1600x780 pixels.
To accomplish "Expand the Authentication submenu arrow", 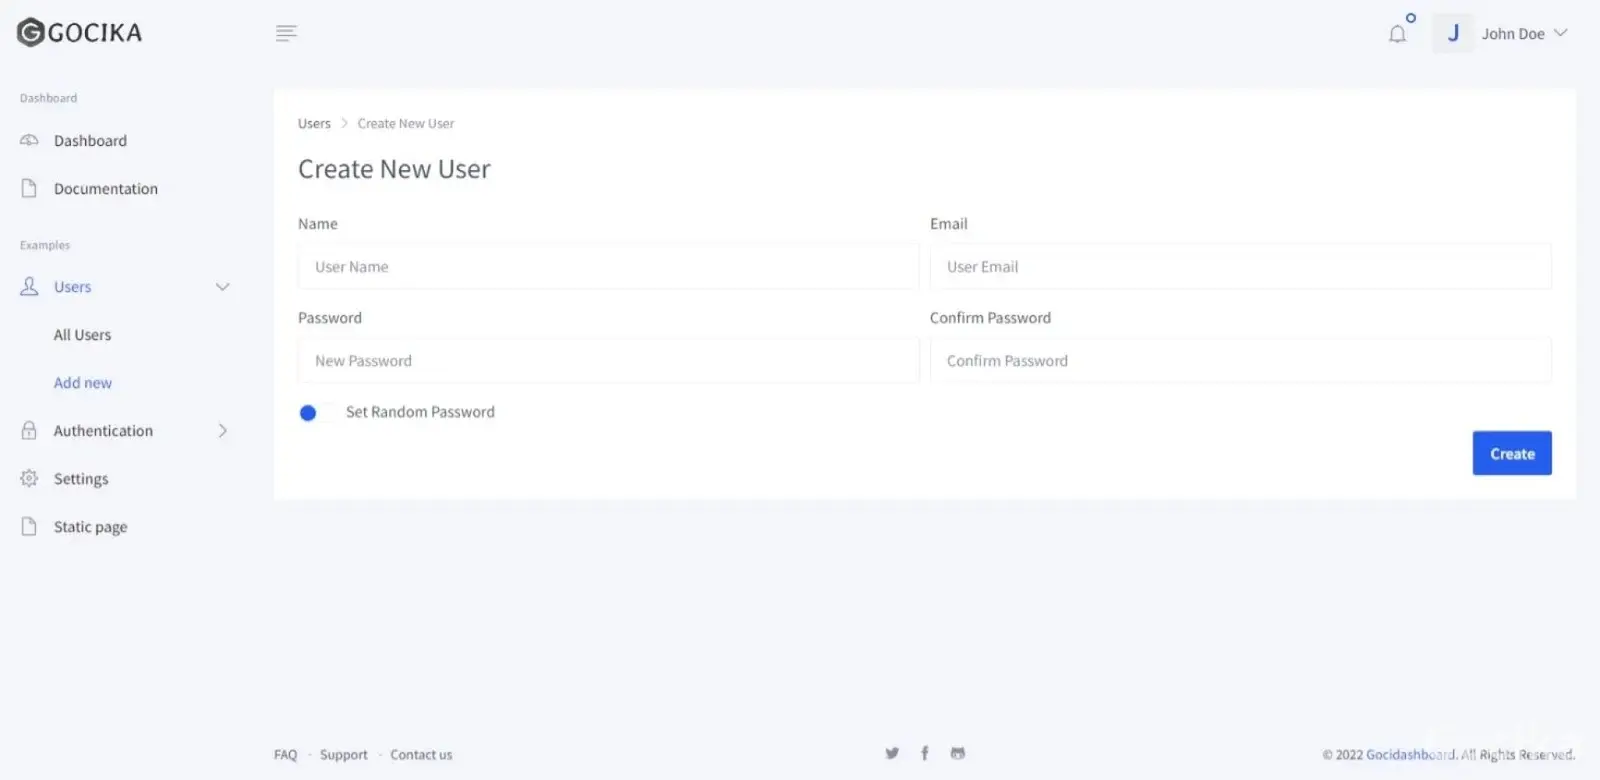I will pyautogui.click(x=222, y=431).
